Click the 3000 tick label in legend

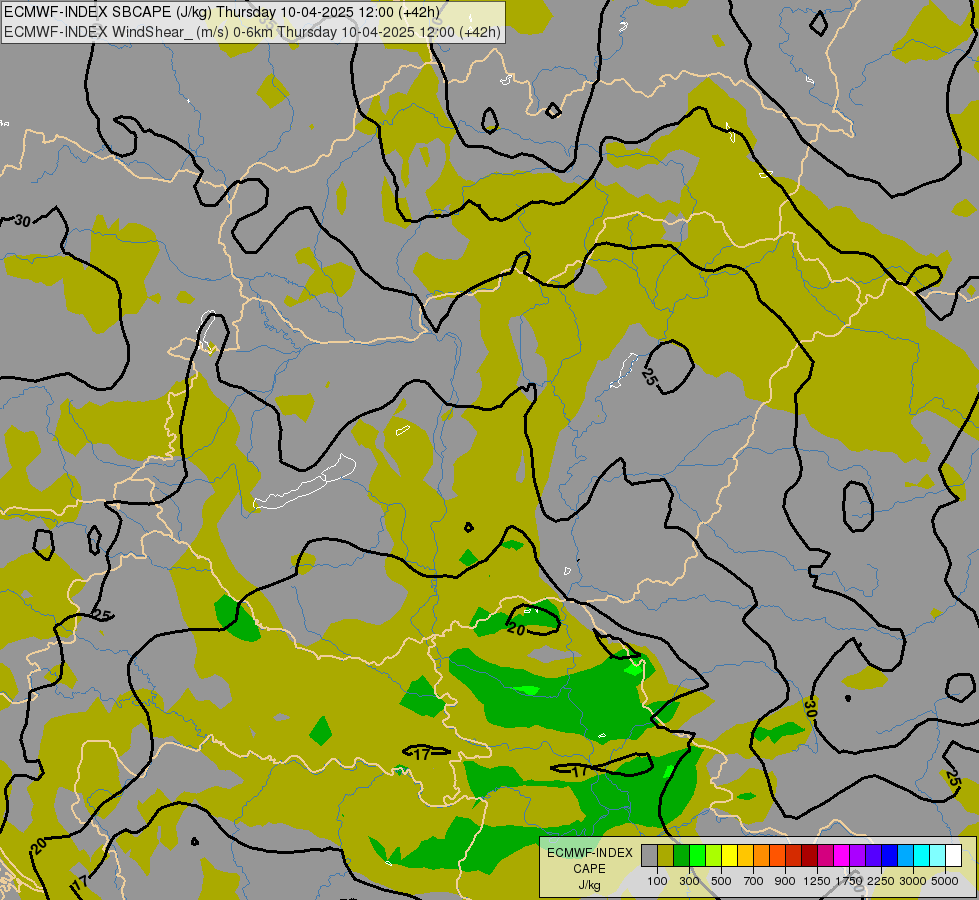click(913, 881)
